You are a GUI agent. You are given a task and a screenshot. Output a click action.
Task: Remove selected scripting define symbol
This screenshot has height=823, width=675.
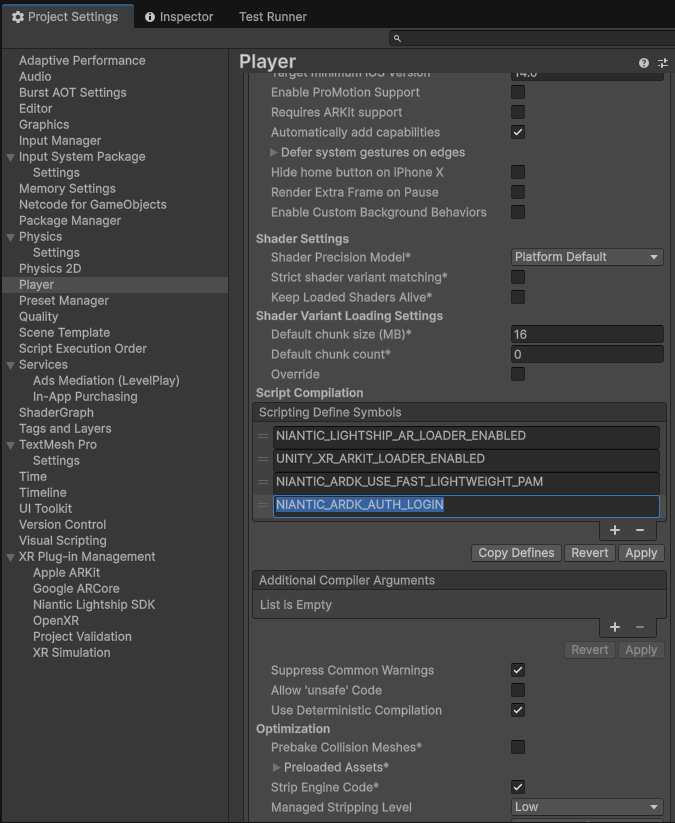[x=639, y=530]
